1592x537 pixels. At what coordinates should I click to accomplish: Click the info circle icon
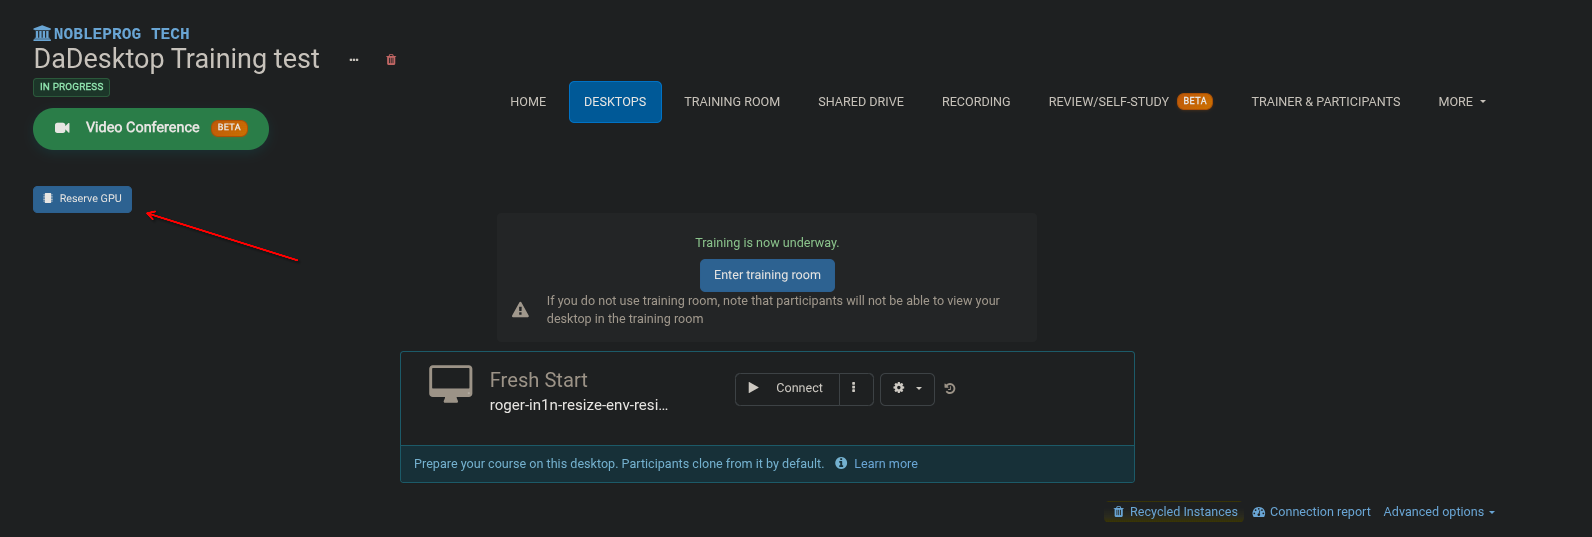[x=841, y=463]
